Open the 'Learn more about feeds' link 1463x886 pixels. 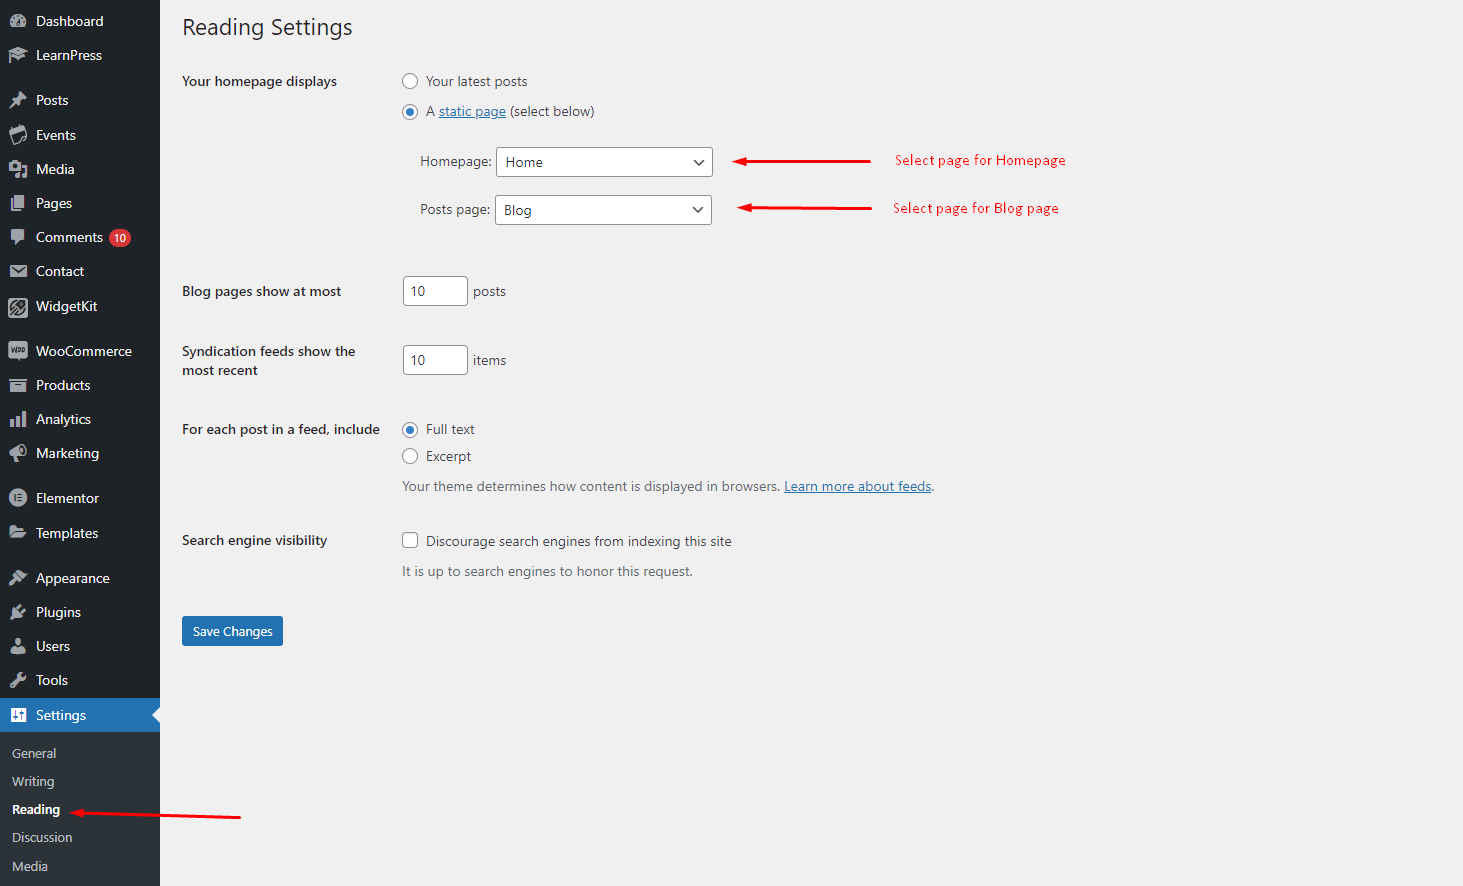coord(857,486)
